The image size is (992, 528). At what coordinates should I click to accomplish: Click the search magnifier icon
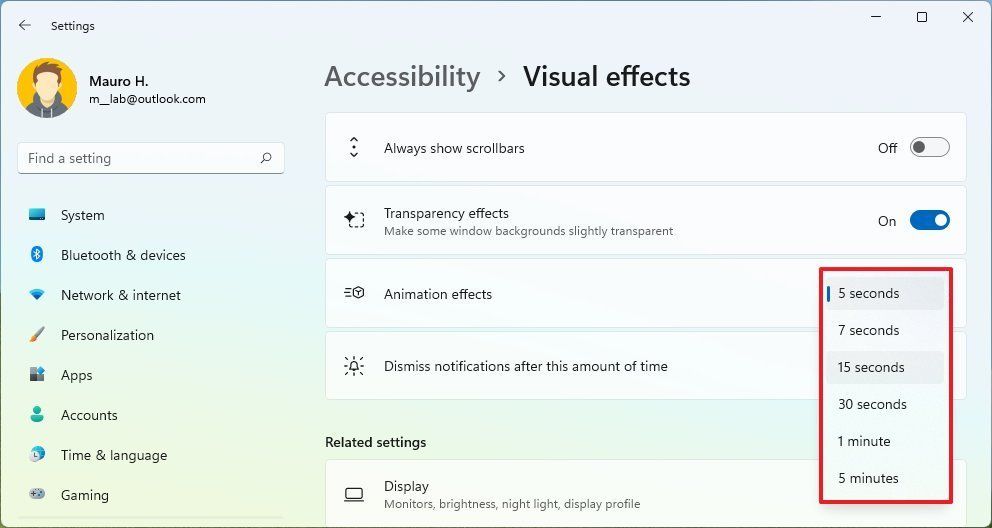[266, 158]
